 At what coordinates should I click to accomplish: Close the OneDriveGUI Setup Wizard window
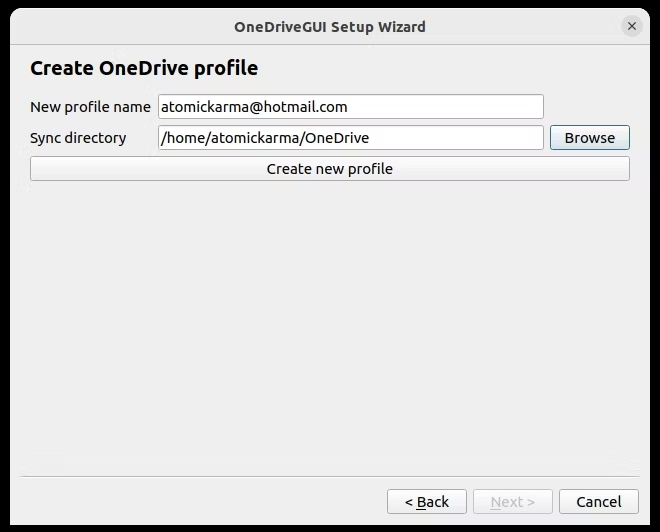pyautogui.click(x=631, y=26)
